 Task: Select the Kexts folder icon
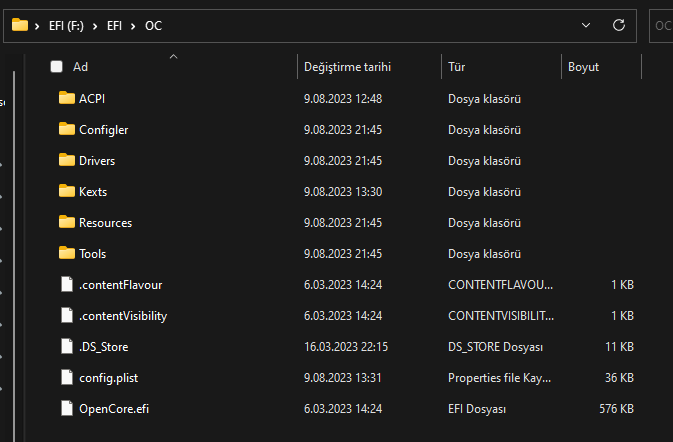coord(67,191)
